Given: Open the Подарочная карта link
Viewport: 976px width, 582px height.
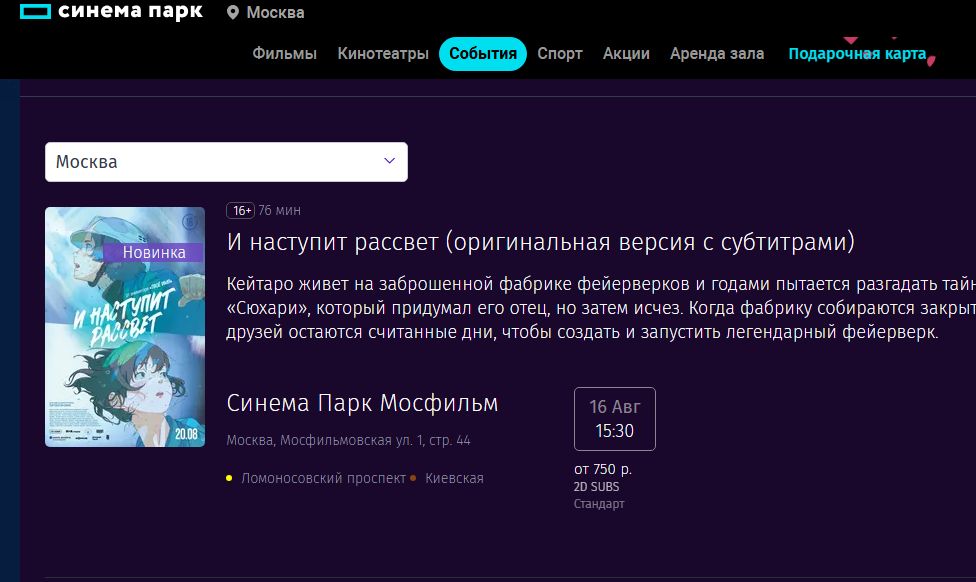Looking at the screenshot, I should (x=857, y=54).
